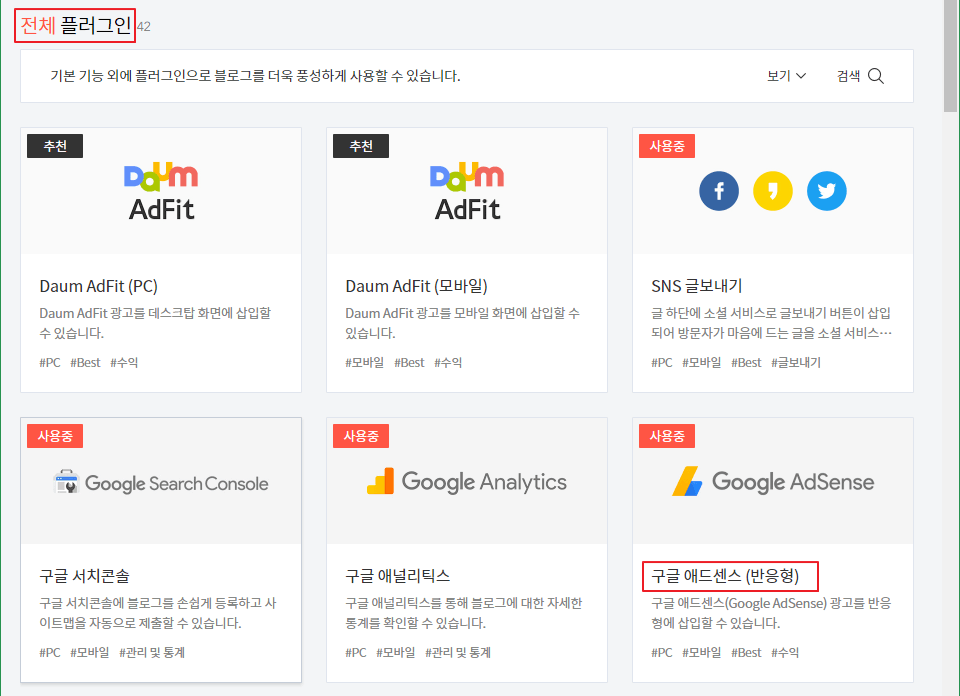960x696 pixels.
Task: Click the yellow KakaoStory icon
Action: coord(773,191)
